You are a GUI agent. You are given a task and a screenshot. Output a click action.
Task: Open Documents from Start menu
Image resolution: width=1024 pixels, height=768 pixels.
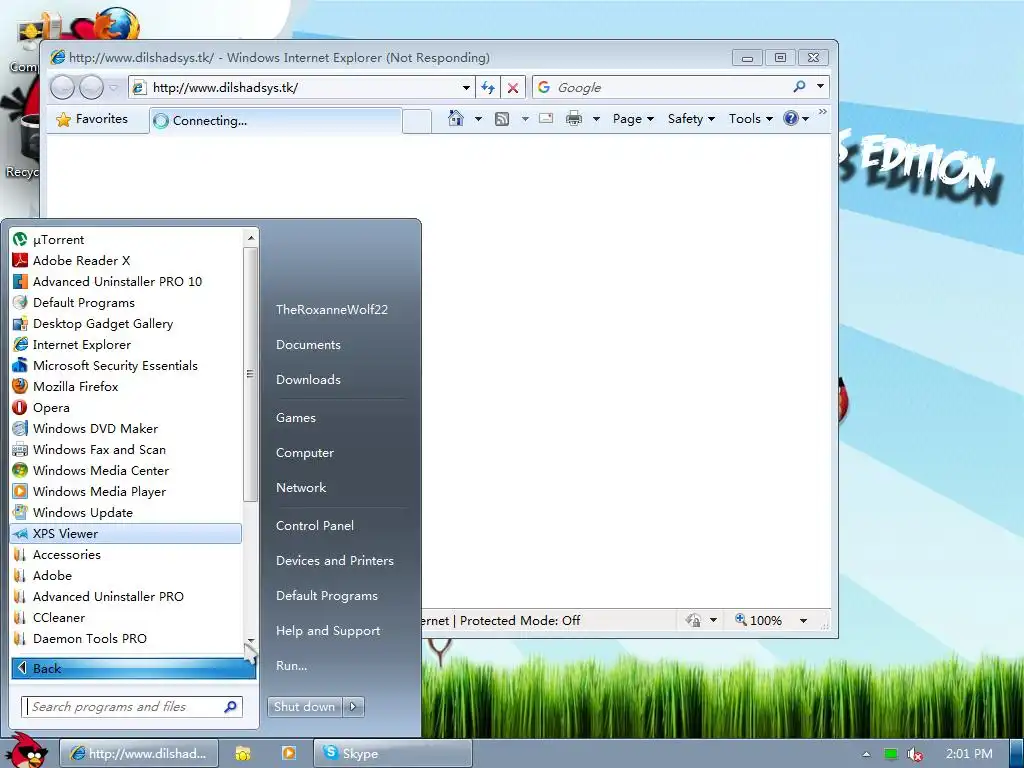tap(308, 345)
